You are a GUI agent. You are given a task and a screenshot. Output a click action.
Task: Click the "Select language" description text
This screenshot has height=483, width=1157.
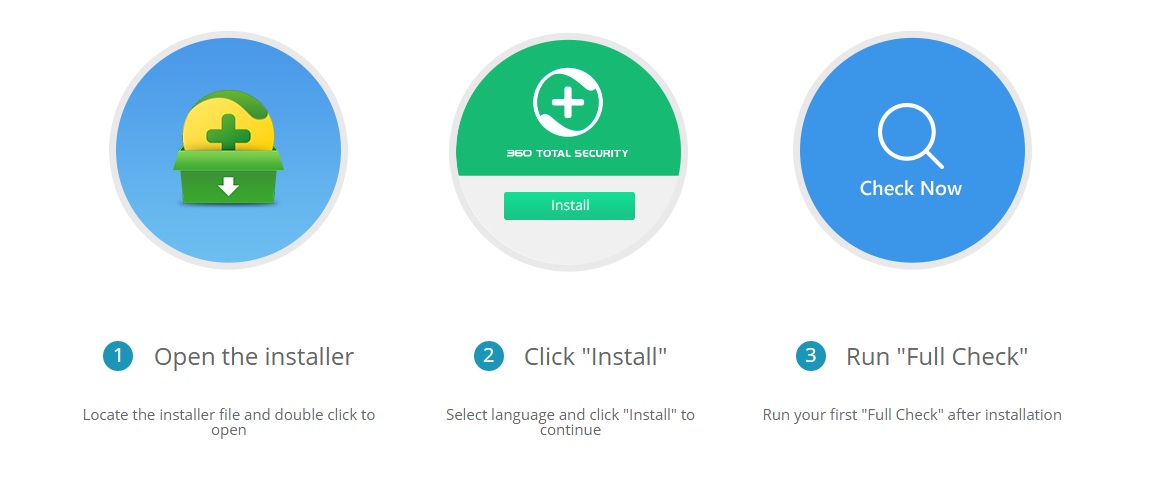click(x=570, y=422)
